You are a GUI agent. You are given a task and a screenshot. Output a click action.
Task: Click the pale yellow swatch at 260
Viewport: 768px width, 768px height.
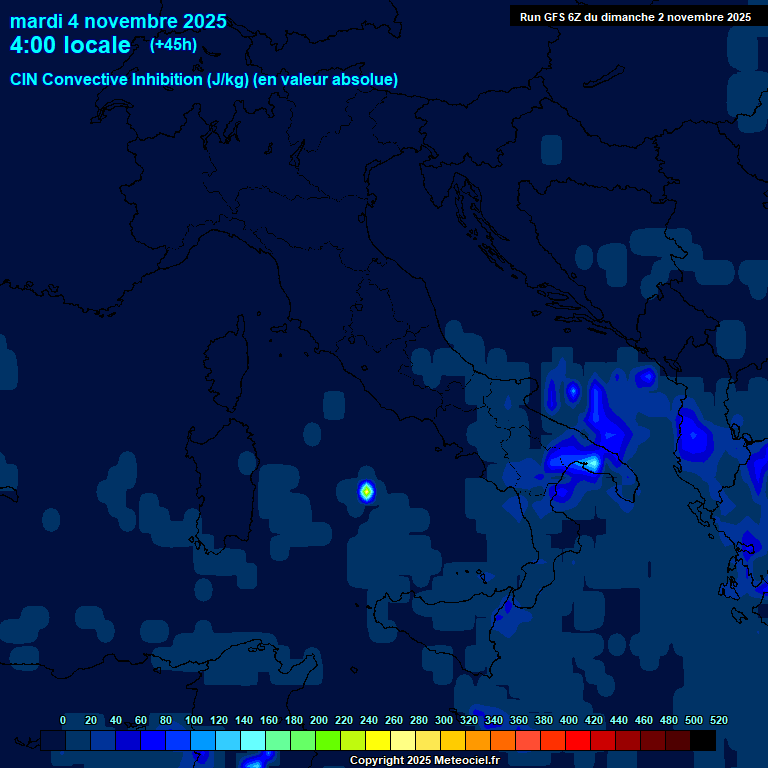point(403,740)
